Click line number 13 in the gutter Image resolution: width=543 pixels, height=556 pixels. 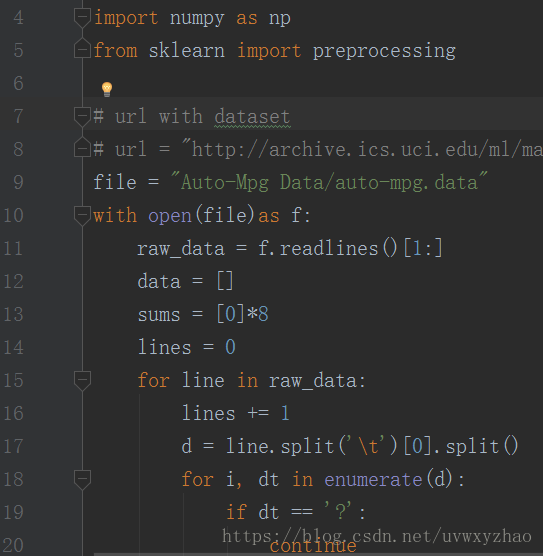pos(13,314)
